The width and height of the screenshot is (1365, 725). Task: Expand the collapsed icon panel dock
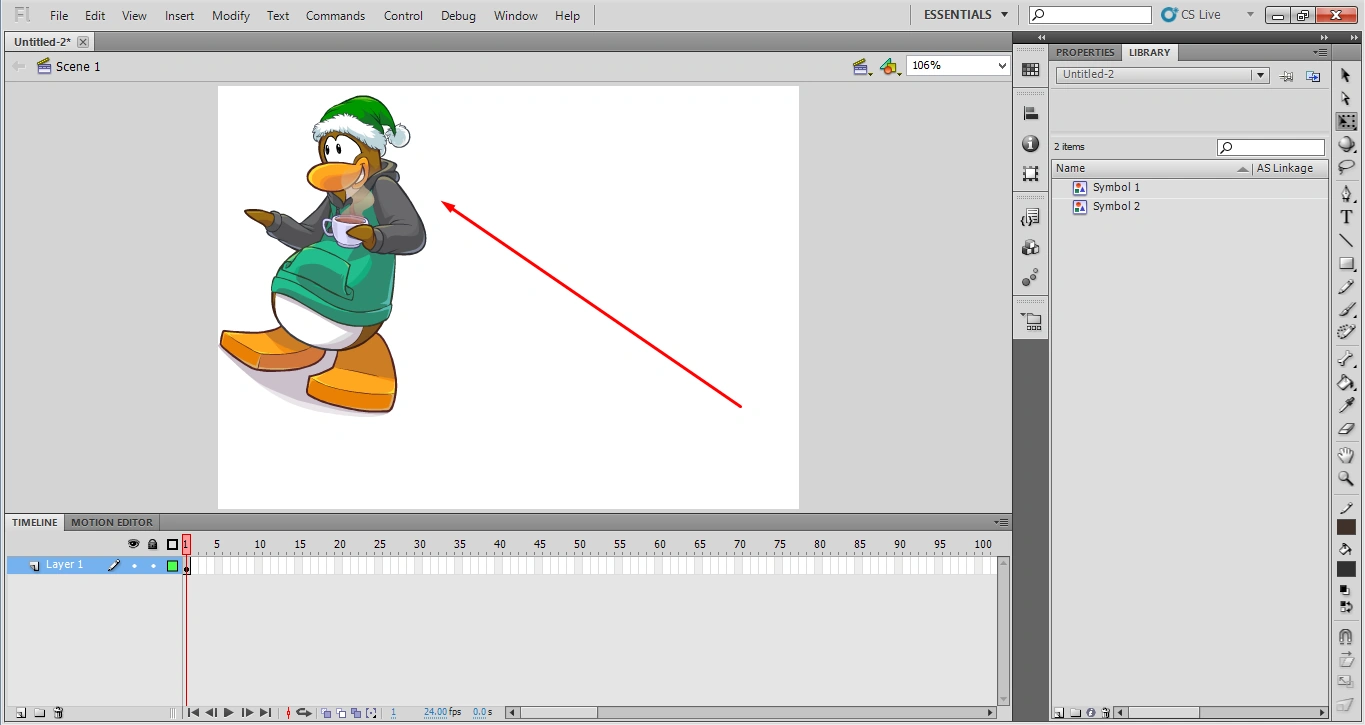(x=1041, y=38)
